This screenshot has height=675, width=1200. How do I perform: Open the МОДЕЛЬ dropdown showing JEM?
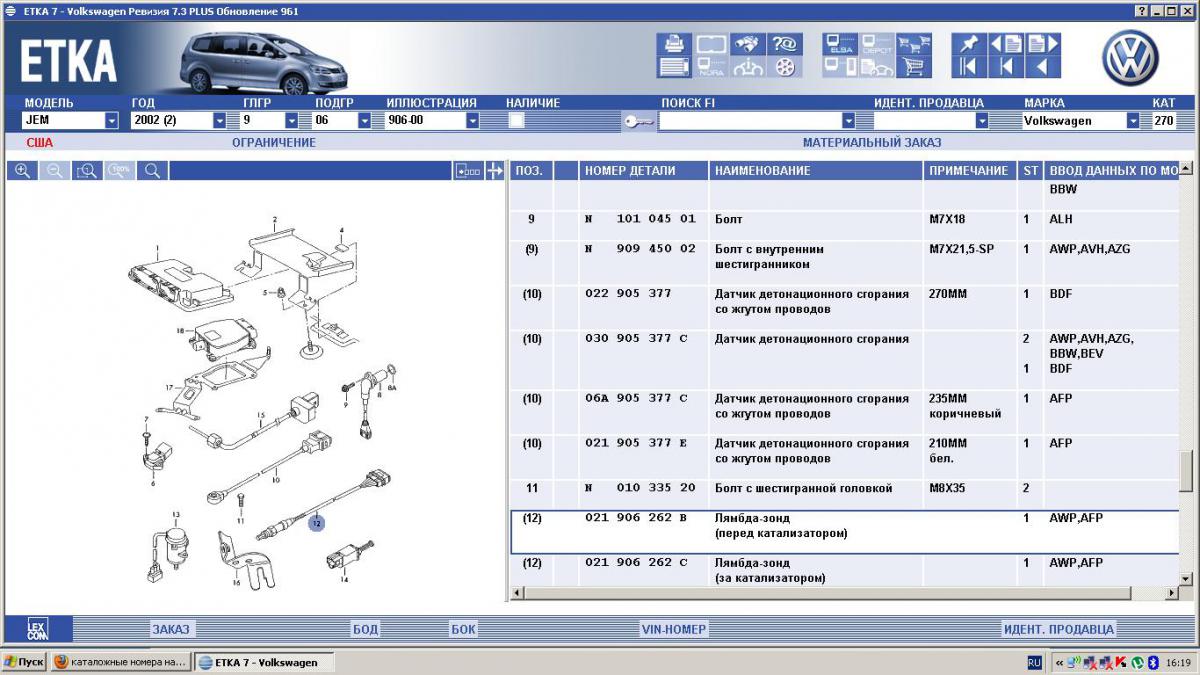pyautogui.click(x=112, y=121)
